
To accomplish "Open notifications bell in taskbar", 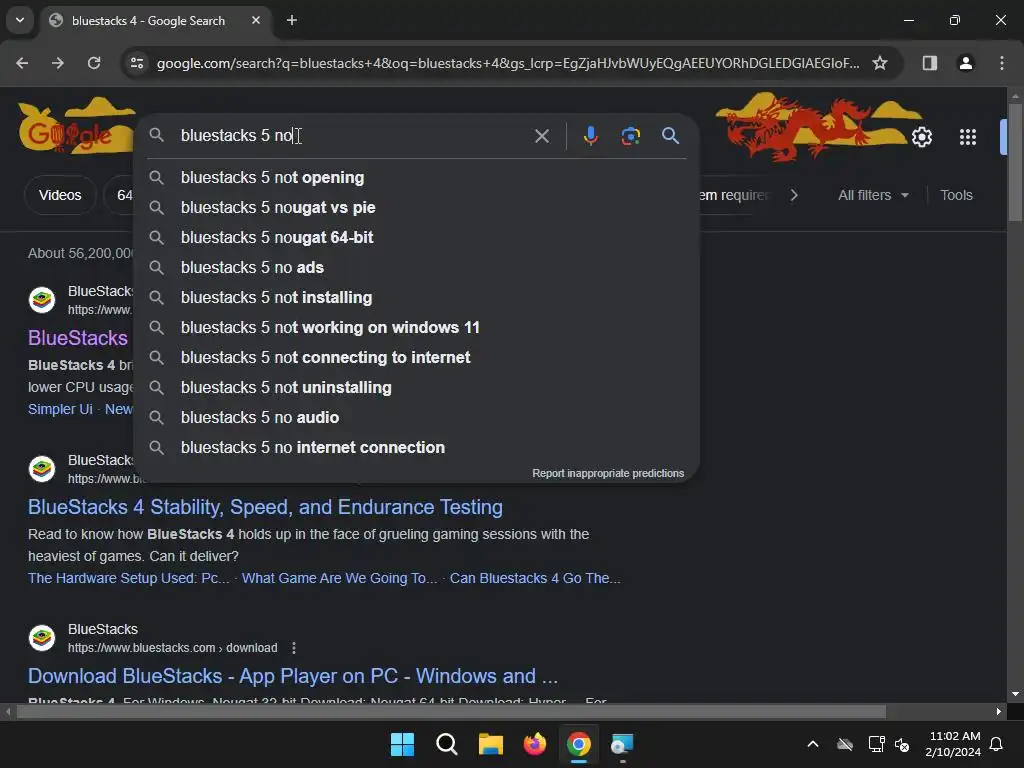I will 996,744.
